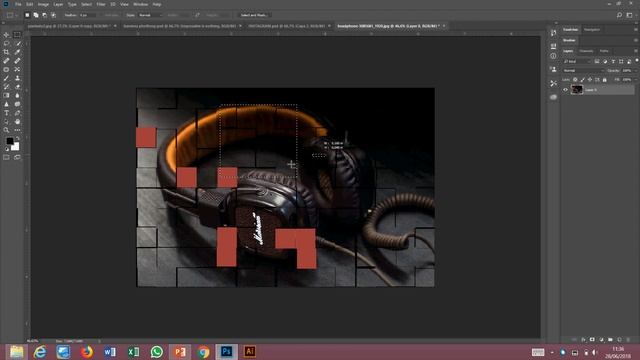Switch to the Paths tab
This screenshot has height=360, width=640.
pos(604,51)
